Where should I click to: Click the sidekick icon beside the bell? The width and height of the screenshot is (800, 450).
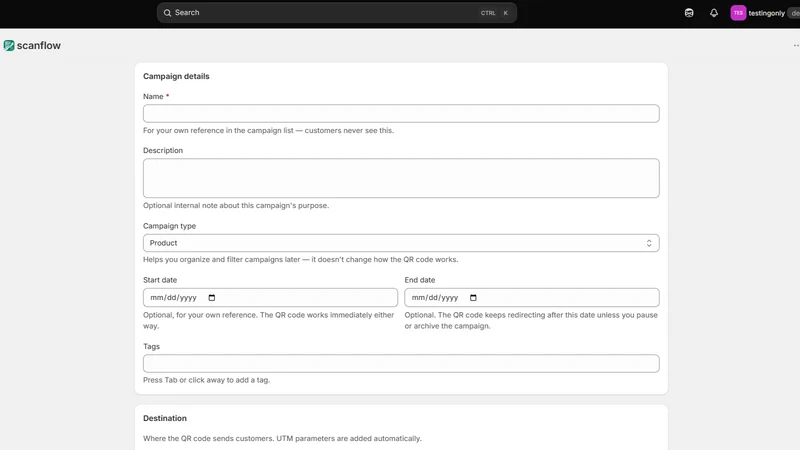(x=689, y=13)
